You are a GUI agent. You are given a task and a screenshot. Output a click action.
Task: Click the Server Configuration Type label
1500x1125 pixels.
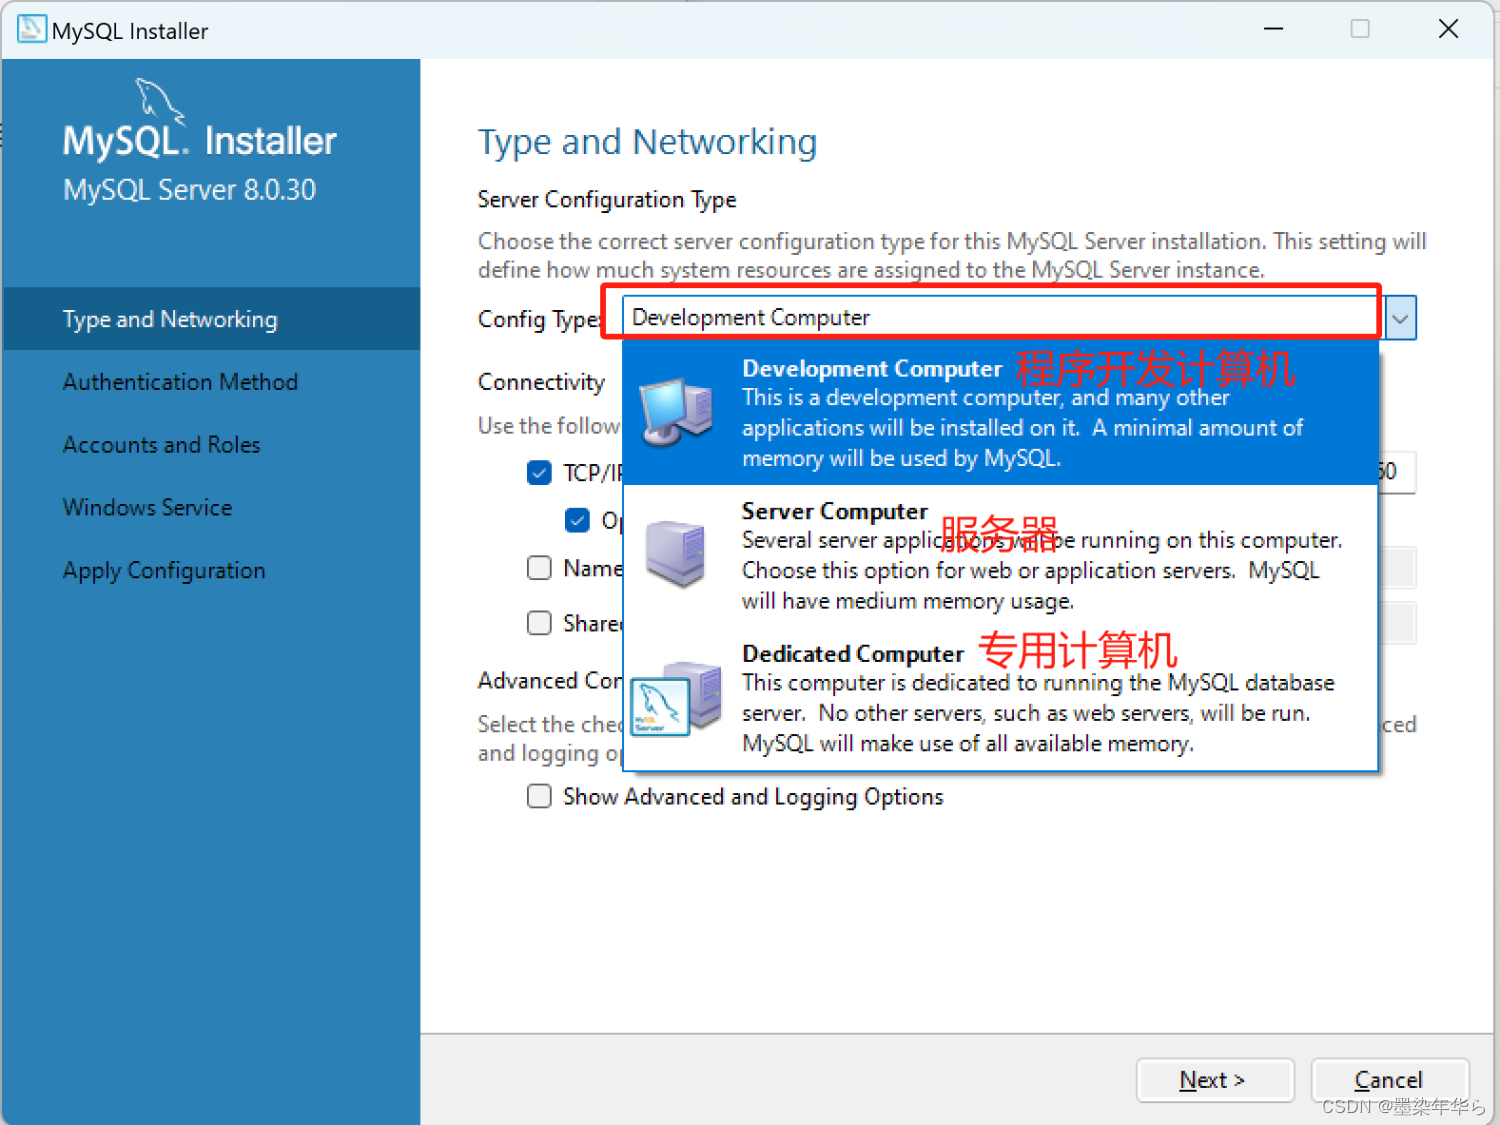point(607,200)
